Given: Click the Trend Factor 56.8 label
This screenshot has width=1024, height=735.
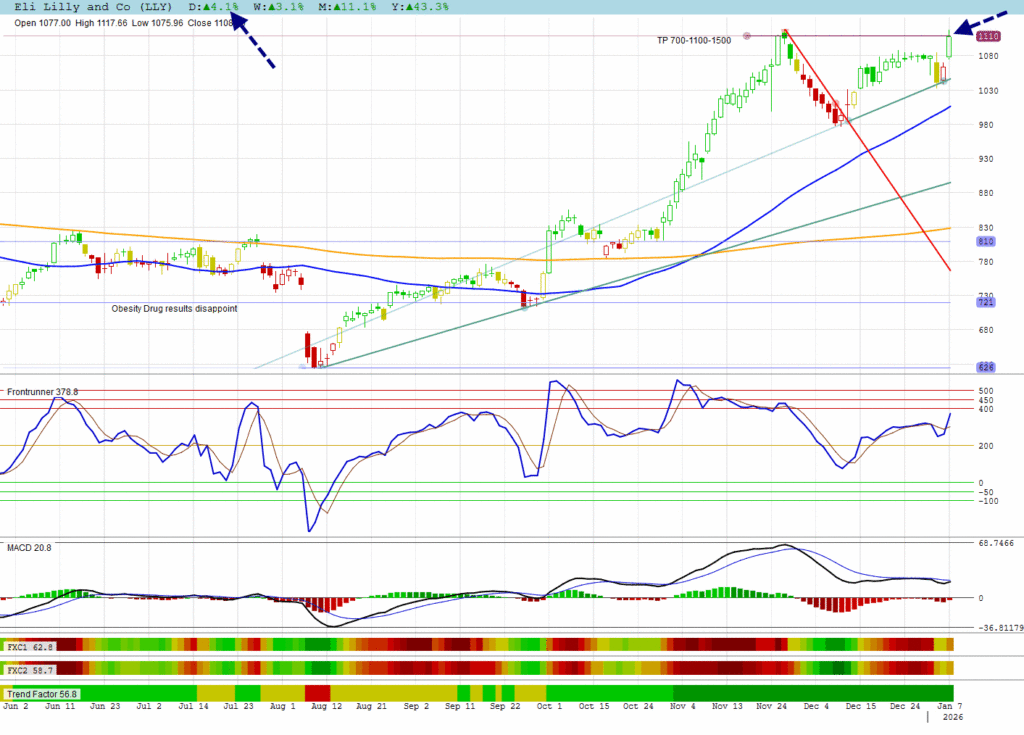Looking at the screenshot, I should [42, 693].
